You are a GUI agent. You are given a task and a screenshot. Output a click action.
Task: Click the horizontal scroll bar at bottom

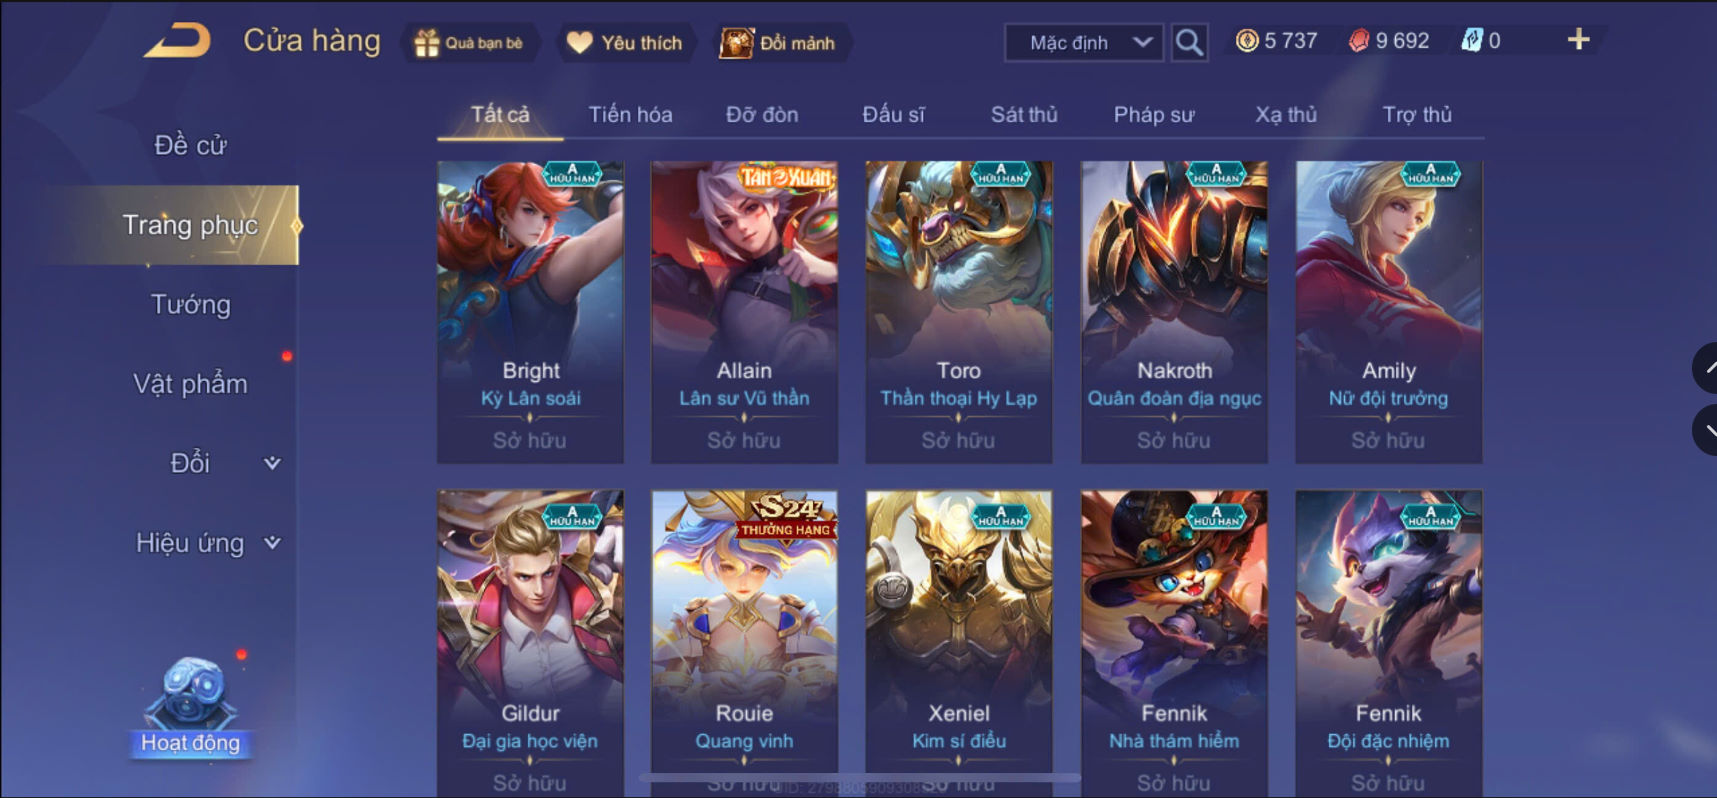click(x=860, y=777)
